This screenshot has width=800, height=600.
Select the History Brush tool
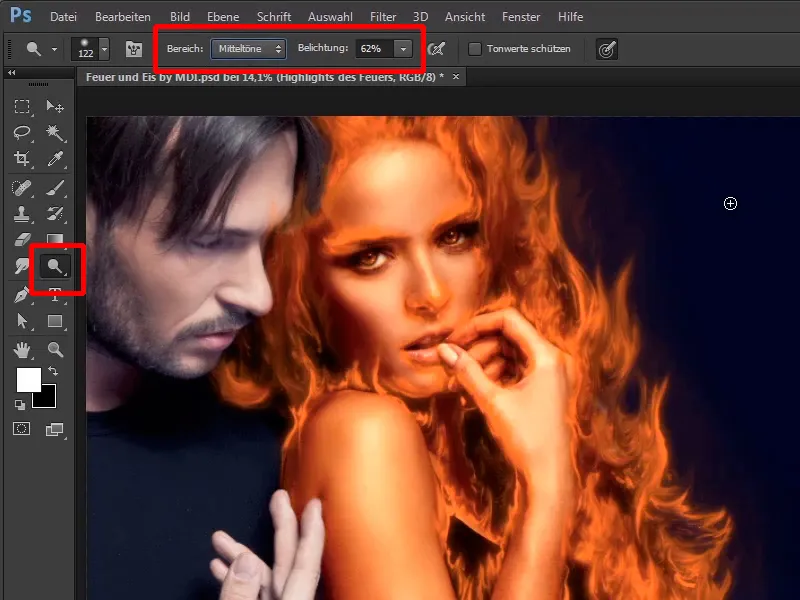[x=55, y=214]
